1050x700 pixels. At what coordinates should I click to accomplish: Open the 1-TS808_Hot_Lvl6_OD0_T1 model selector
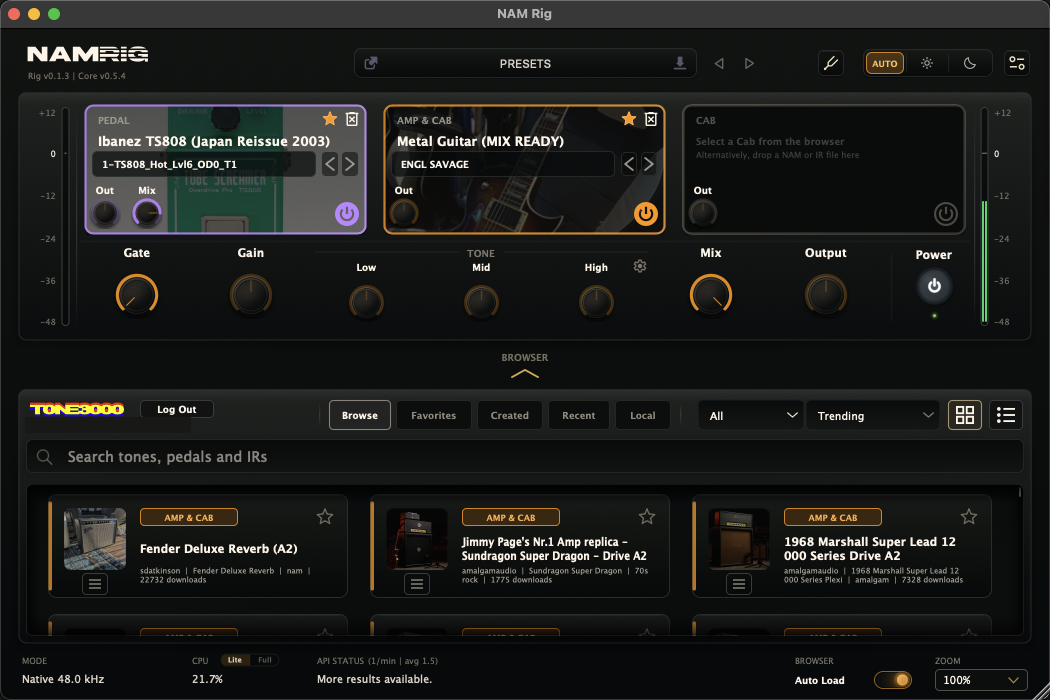click(204, 164)
